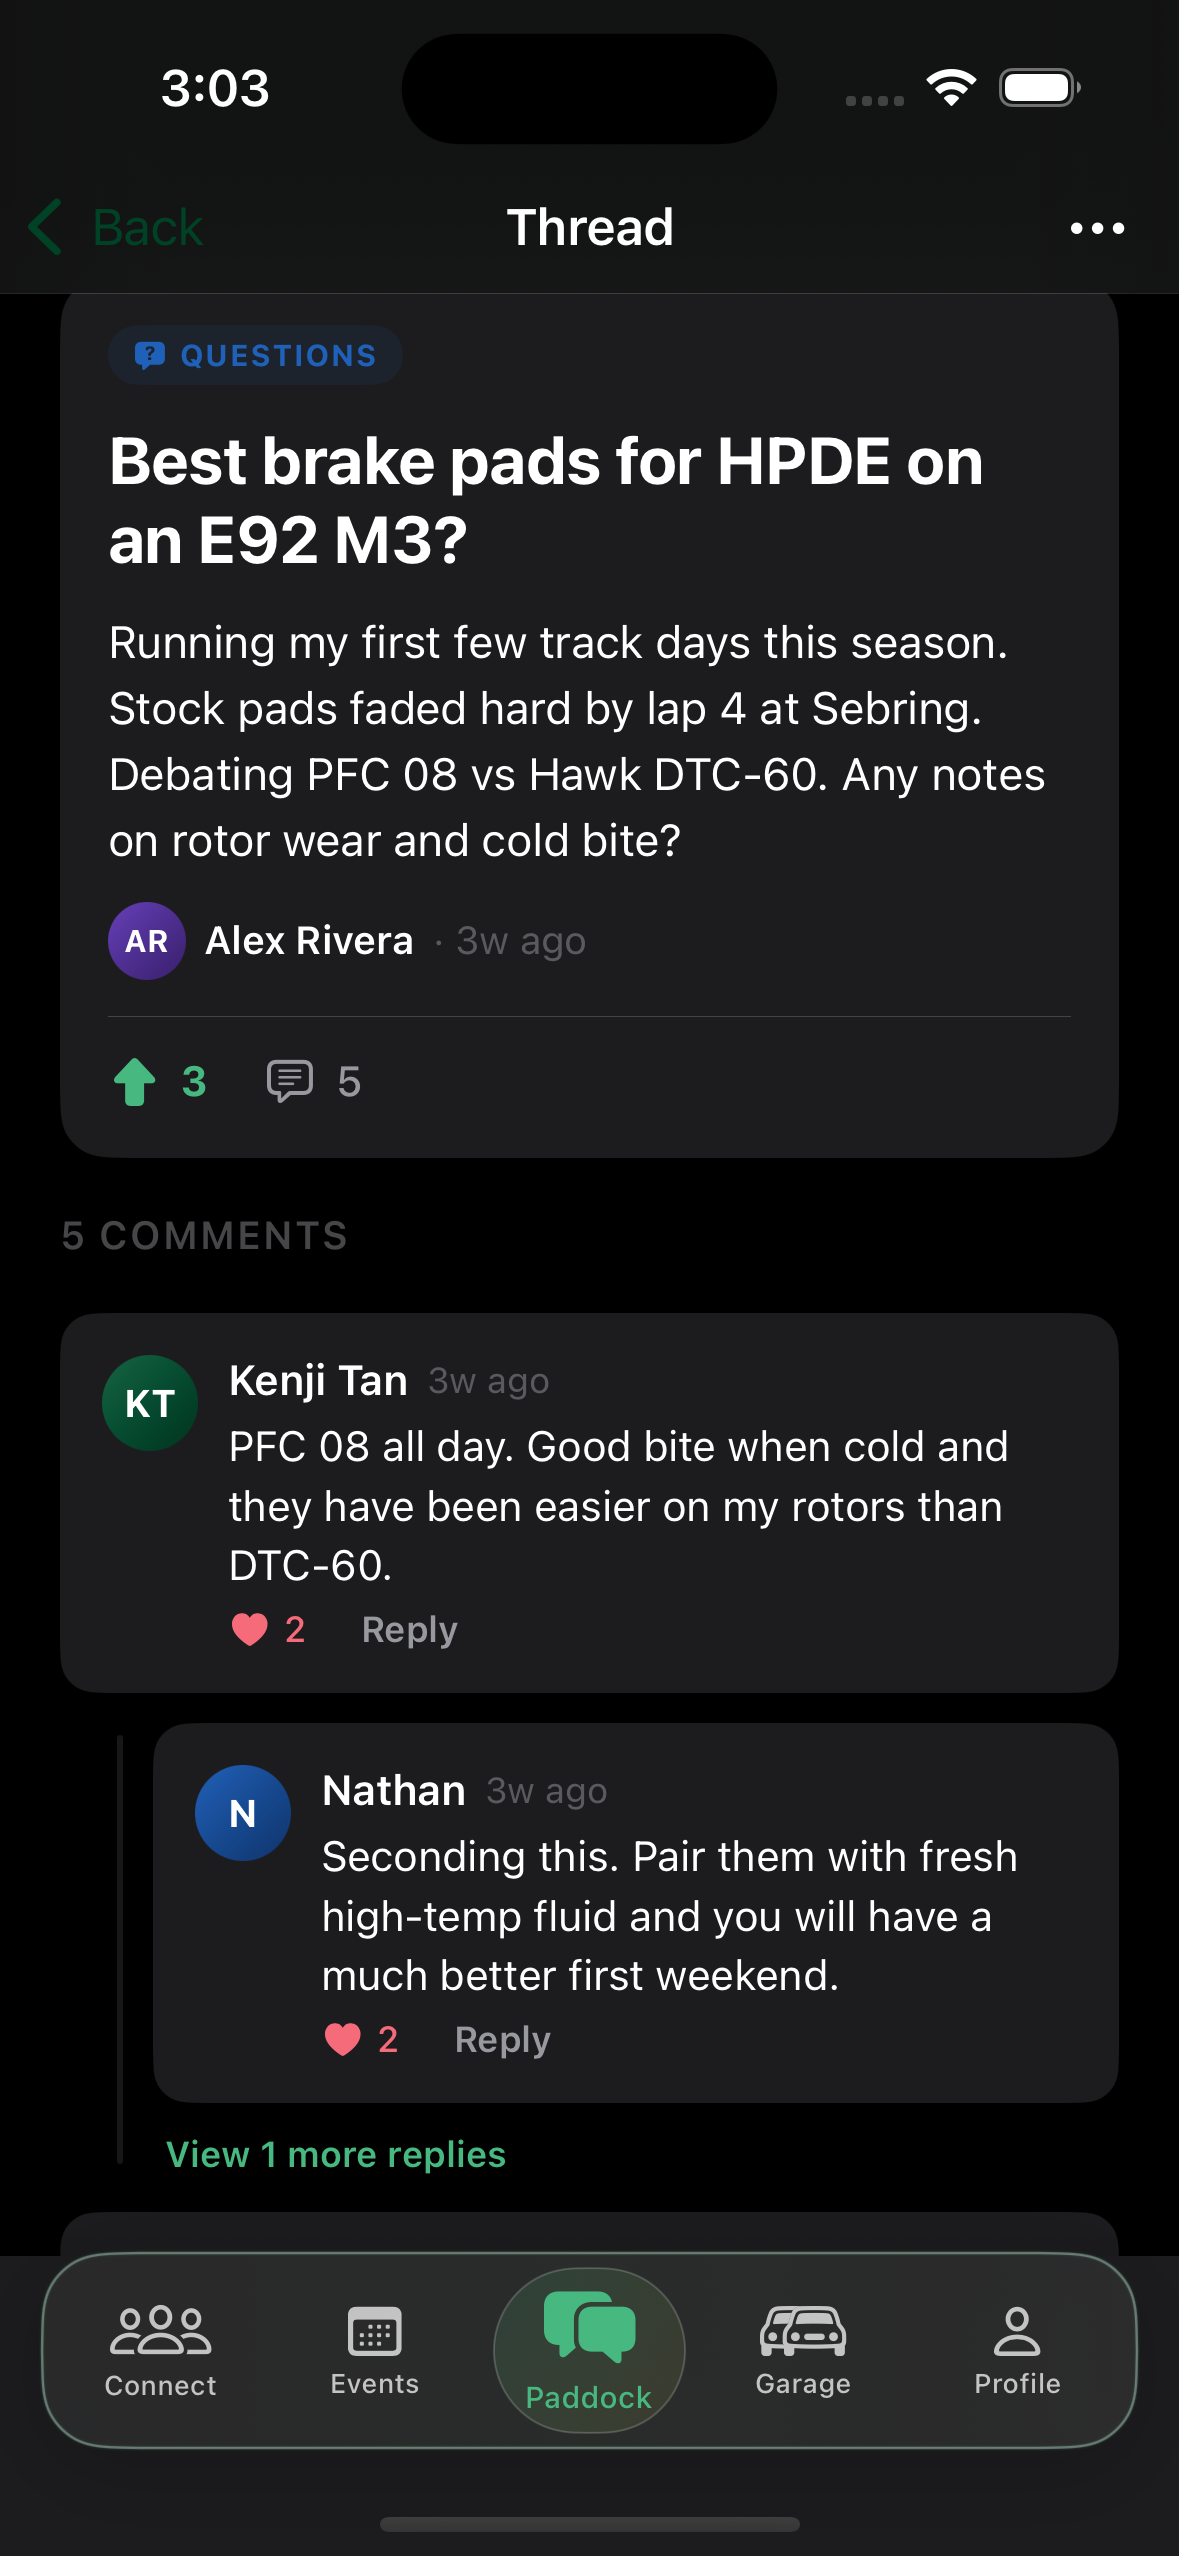Open the Connect tab

tap(161, 2350)
